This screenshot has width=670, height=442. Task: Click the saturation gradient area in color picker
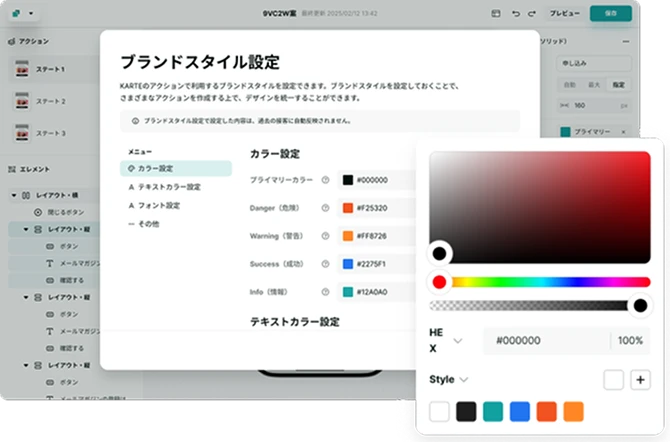[540, 207]
